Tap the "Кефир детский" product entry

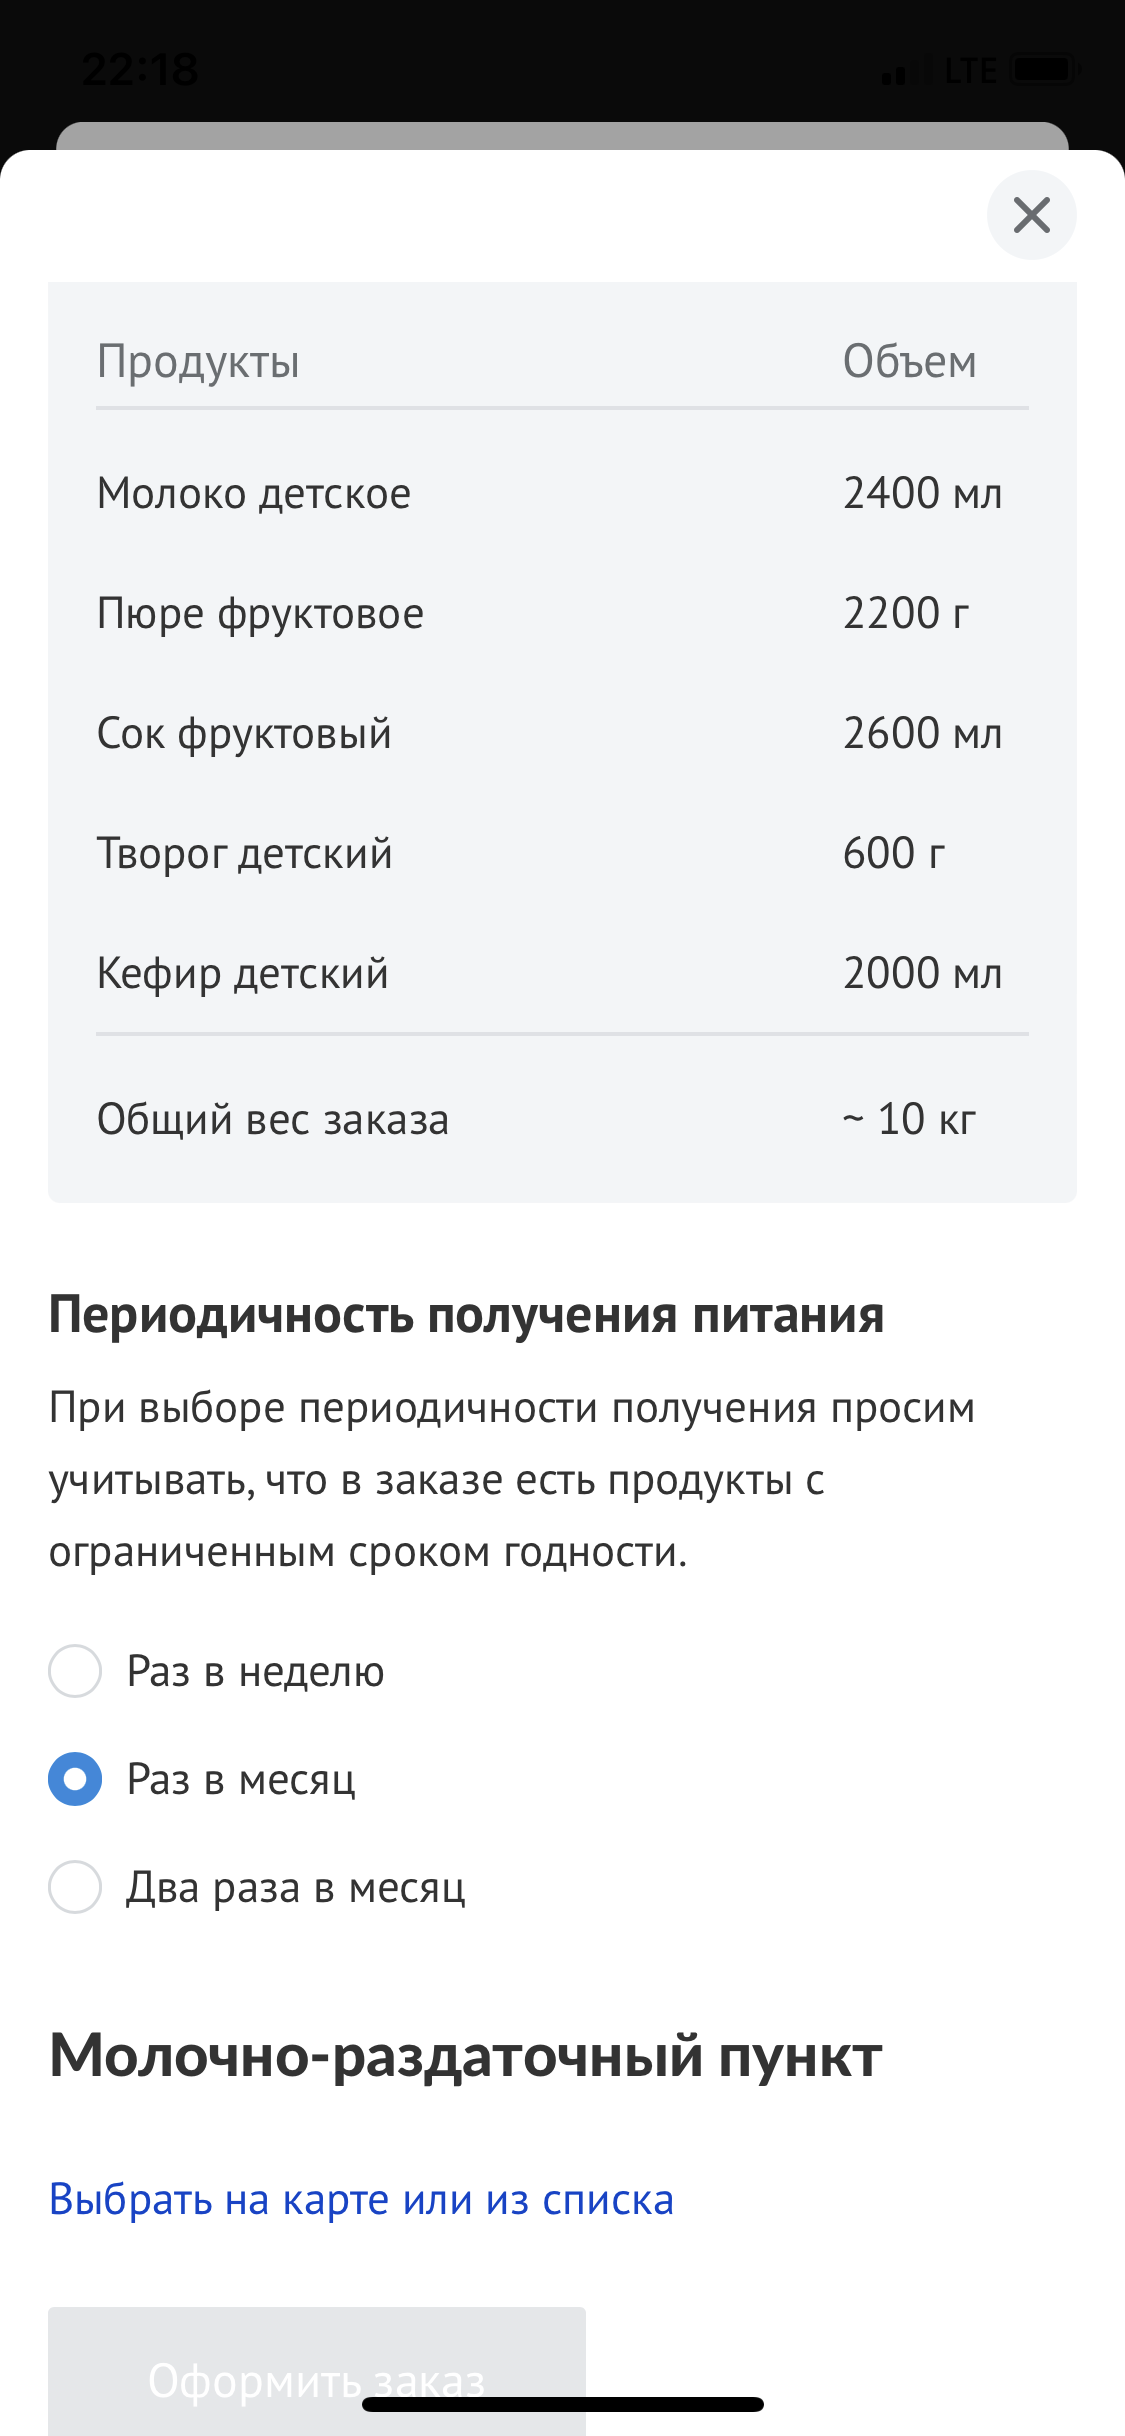point(562,973)
